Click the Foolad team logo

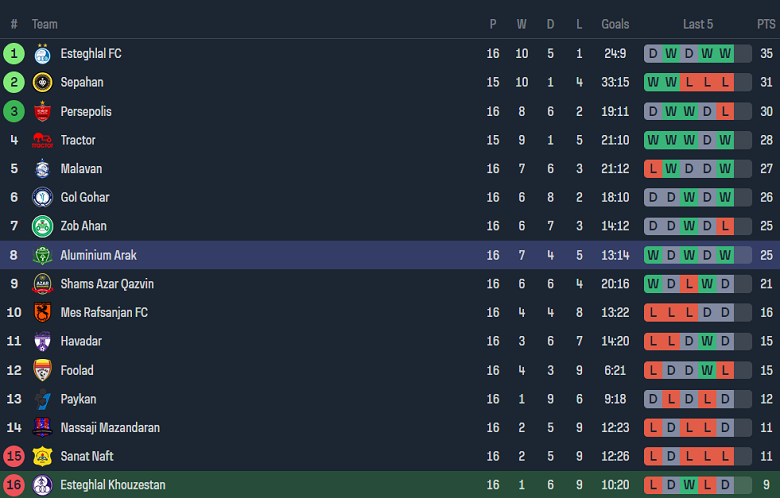[x=42, y=370]
